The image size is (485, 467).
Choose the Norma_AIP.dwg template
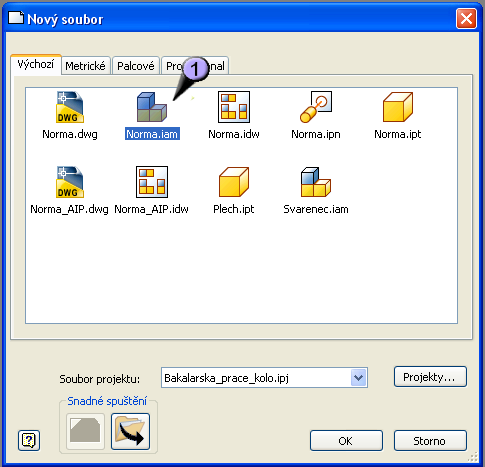(70, 182)
